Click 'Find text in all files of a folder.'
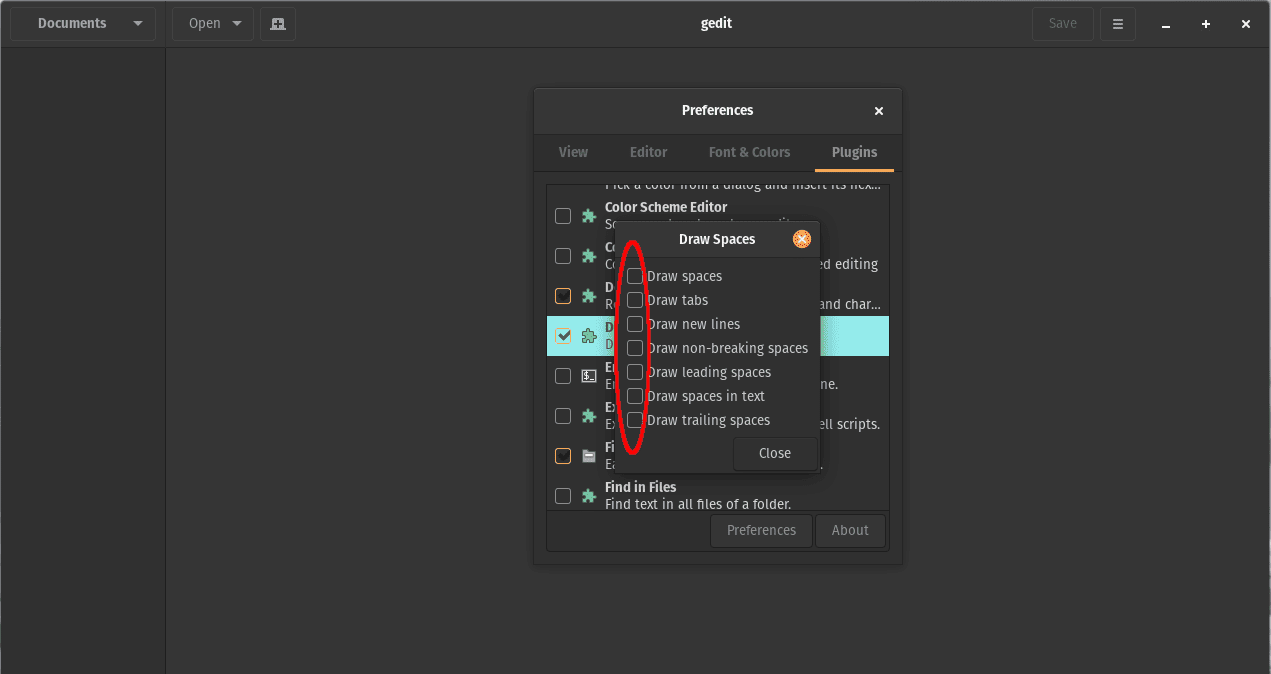This screenshot has height=674, width=1271. pyautogui.click(x=698, y=504)
